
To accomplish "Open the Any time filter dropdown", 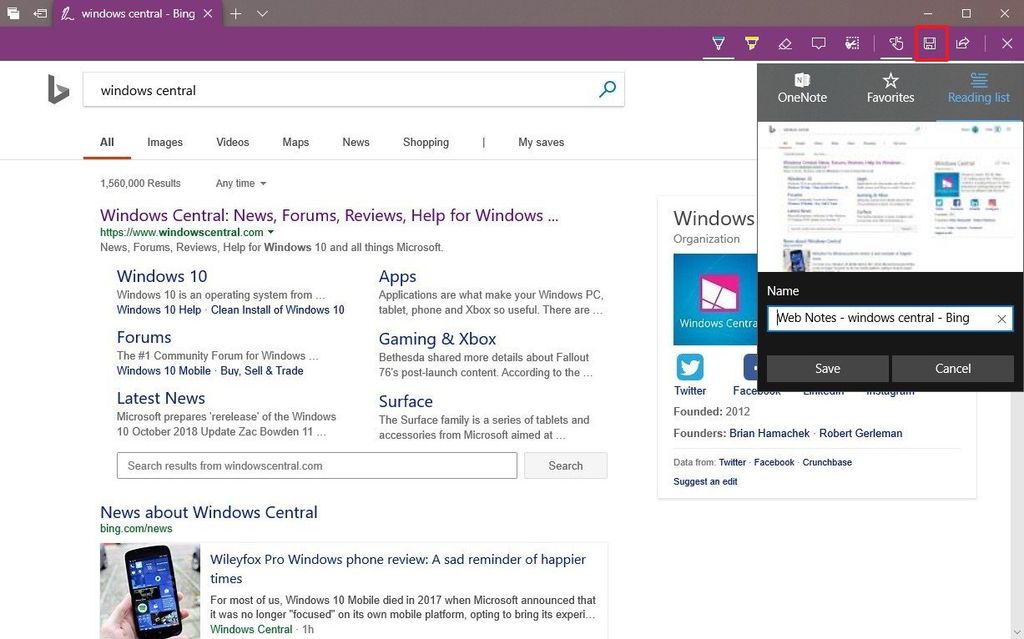I will (239, 183).
